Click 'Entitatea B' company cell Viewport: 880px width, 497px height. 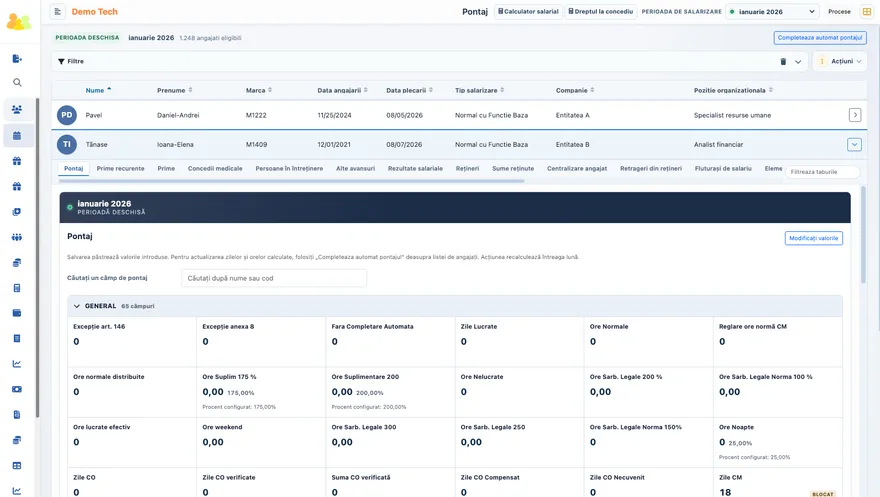(572, 144)
